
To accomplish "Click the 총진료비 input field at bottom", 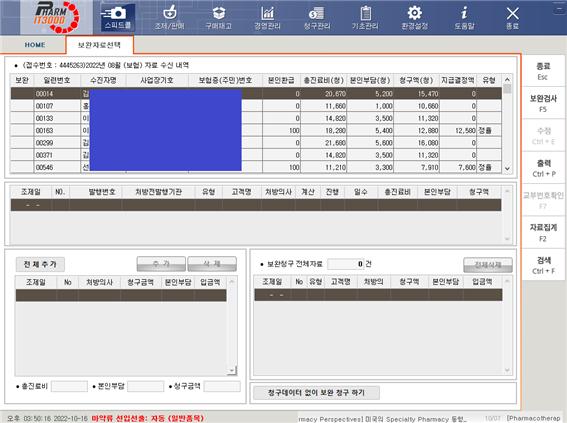I will point(69,386).
